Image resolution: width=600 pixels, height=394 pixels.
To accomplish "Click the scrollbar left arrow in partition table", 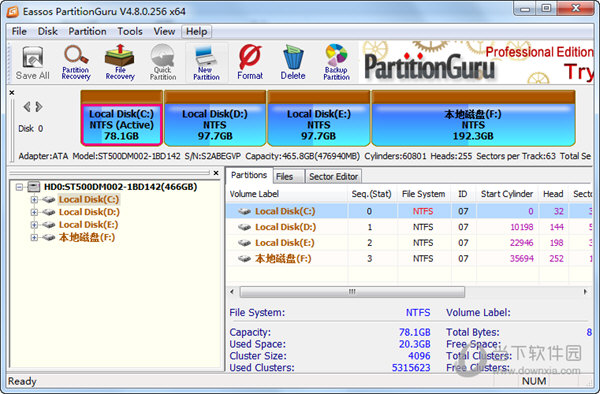I will tap(232, 292).
